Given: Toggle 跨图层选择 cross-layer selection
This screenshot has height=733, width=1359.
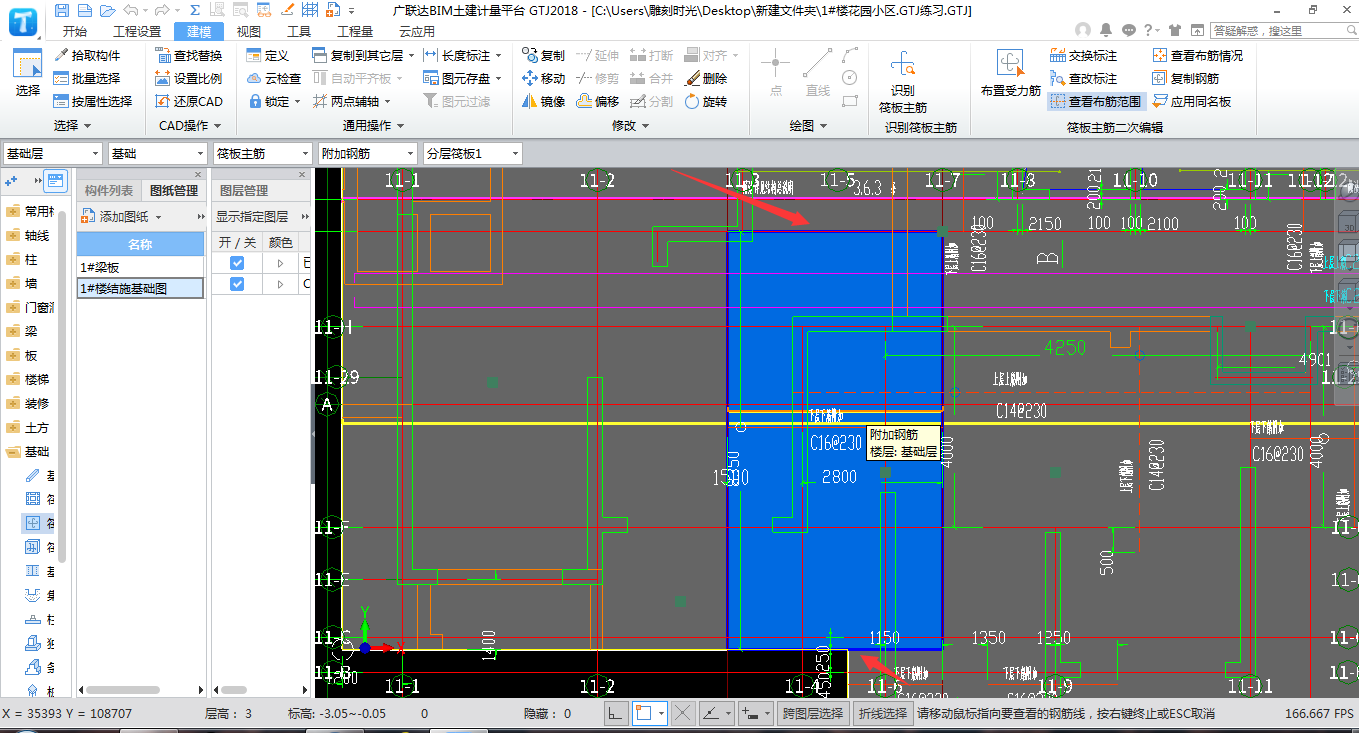Looking at the screenshot, I should click(x=812, y=713).
